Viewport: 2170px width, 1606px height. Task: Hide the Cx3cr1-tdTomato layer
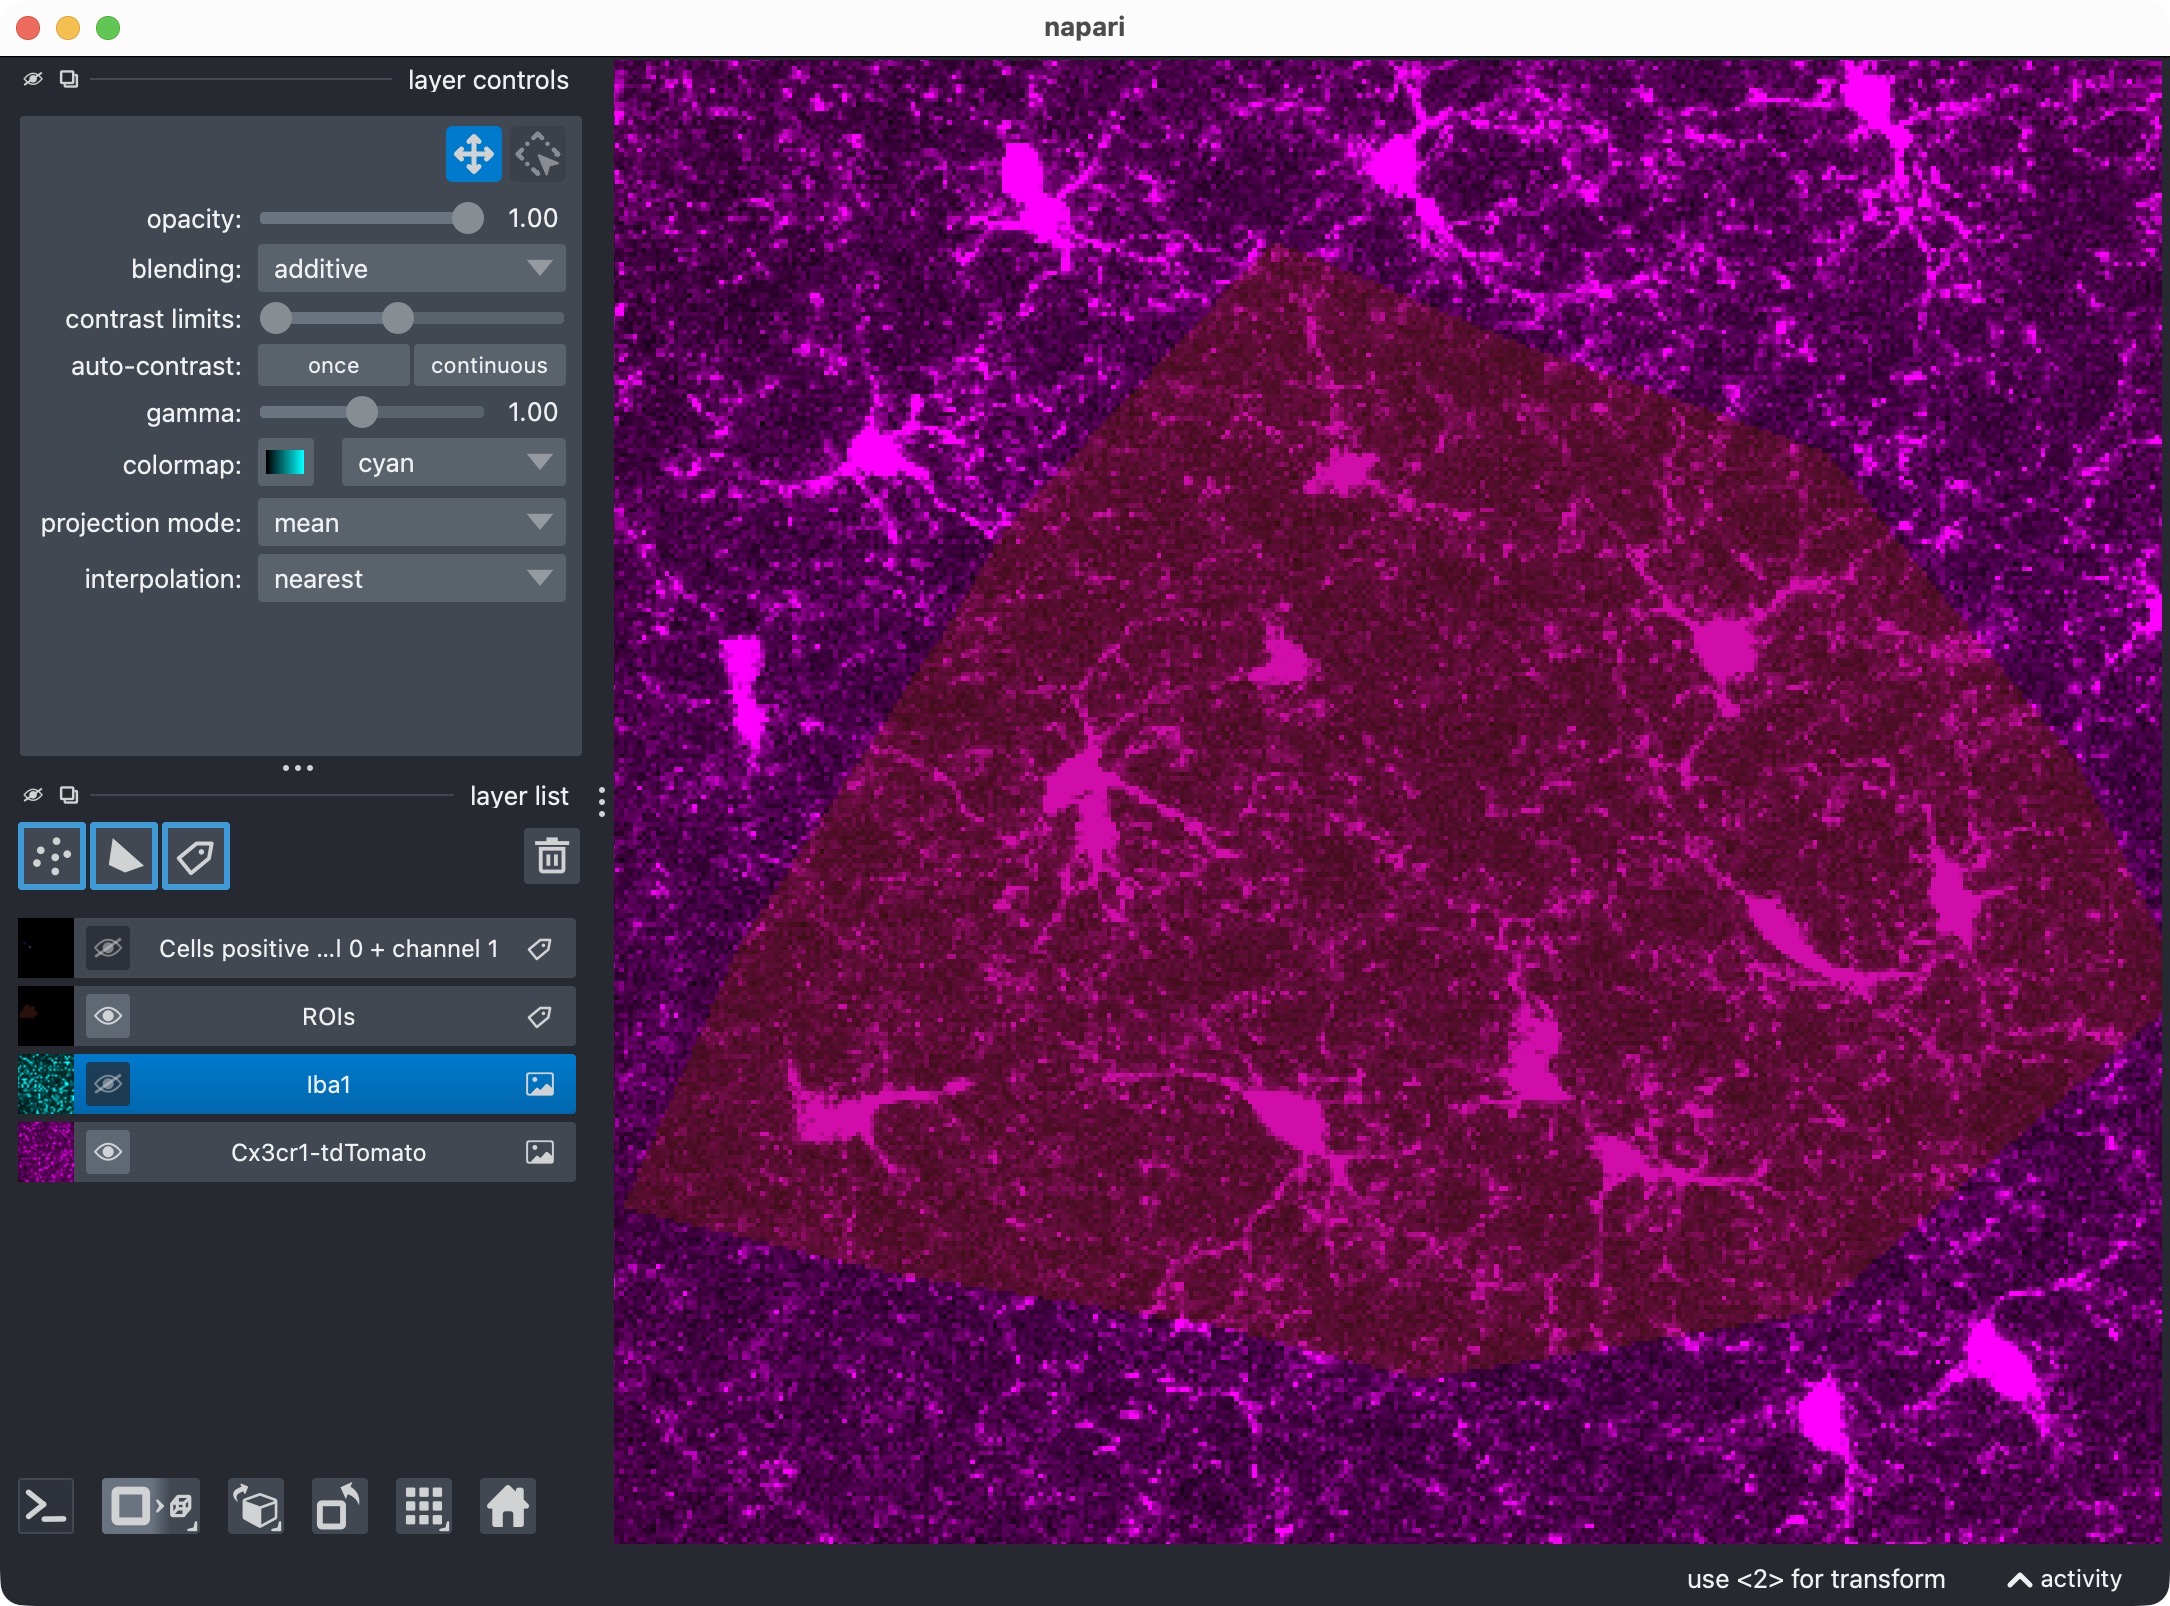[108, 1152]
